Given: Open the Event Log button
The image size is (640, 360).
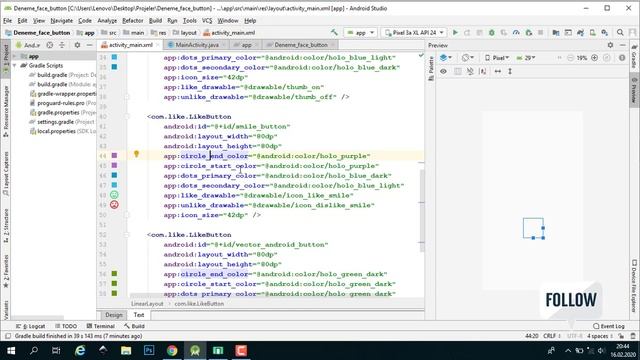Looking at the screenshot, I should (x=609, y=326).
